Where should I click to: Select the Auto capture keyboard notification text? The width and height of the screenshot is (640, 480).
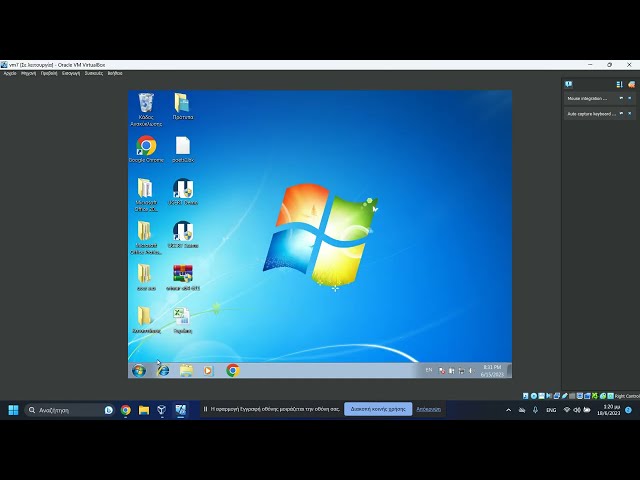coord(591,114)
